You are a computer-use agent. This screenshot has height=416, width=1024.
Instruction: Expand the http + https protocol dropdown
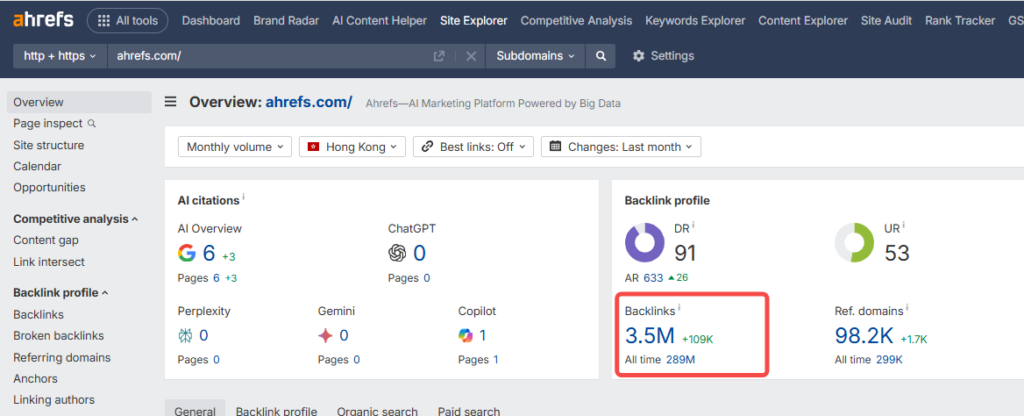pos(60,56)
